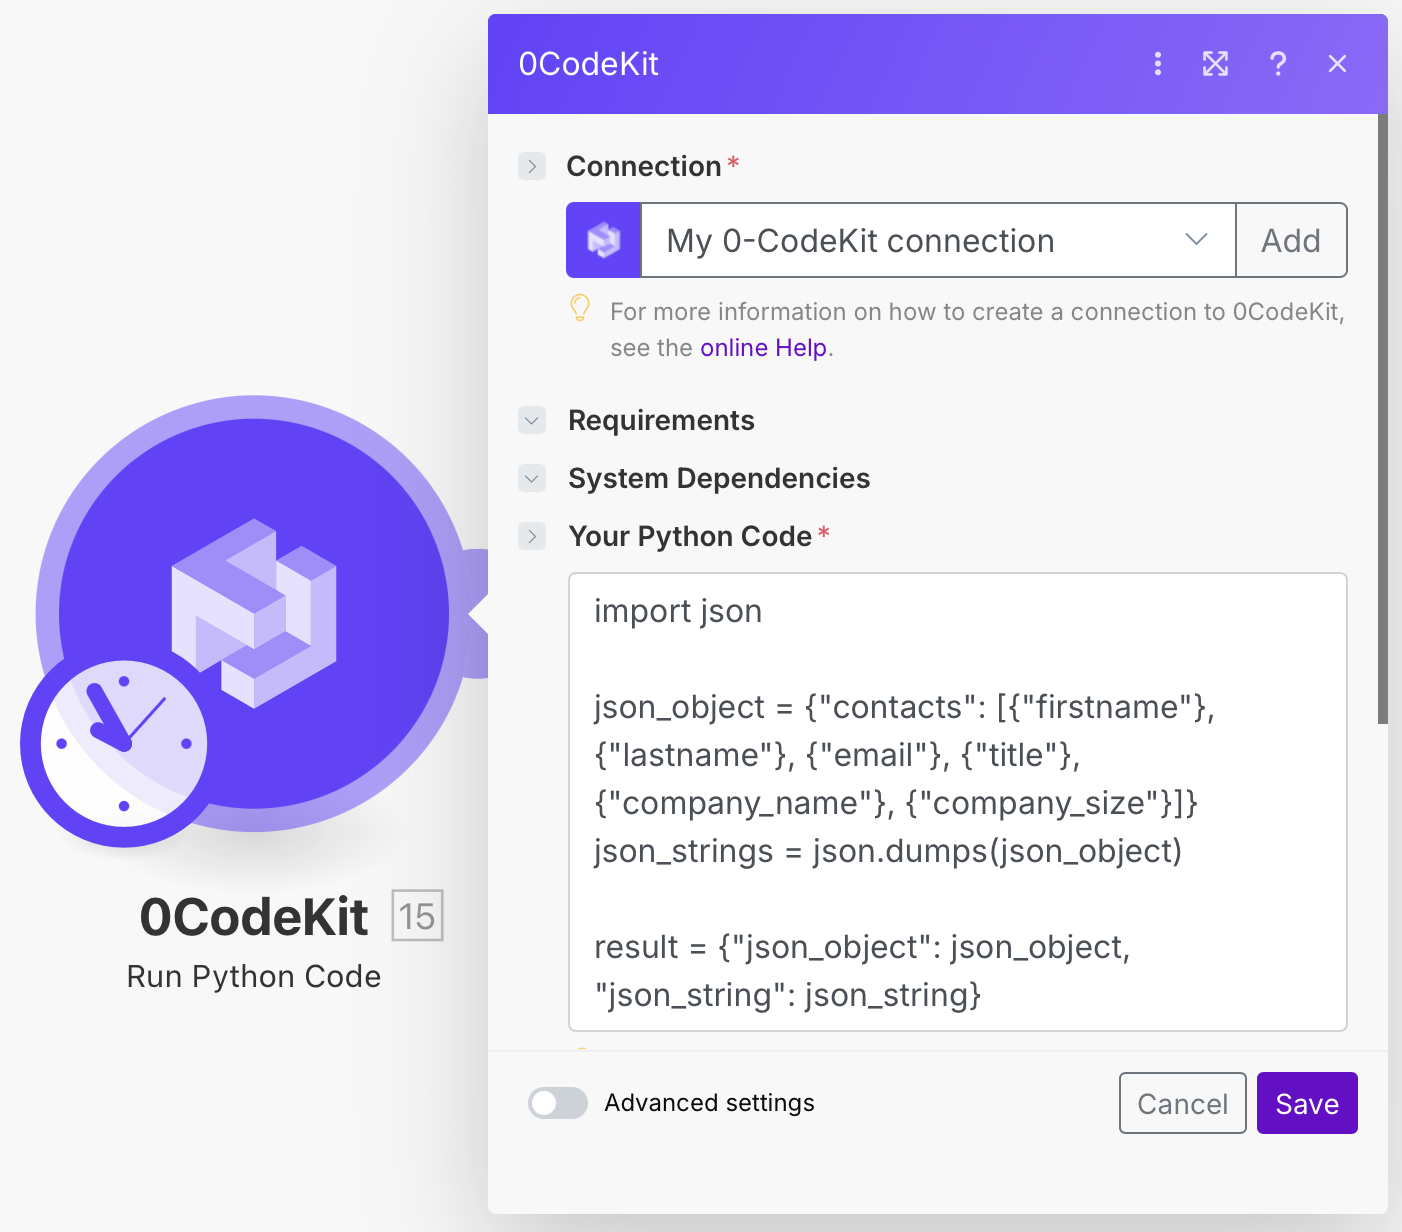Open the three-dot options menu in 0CodeKit header
Screen dimensions: 1402x1232
coord(1158,64)
